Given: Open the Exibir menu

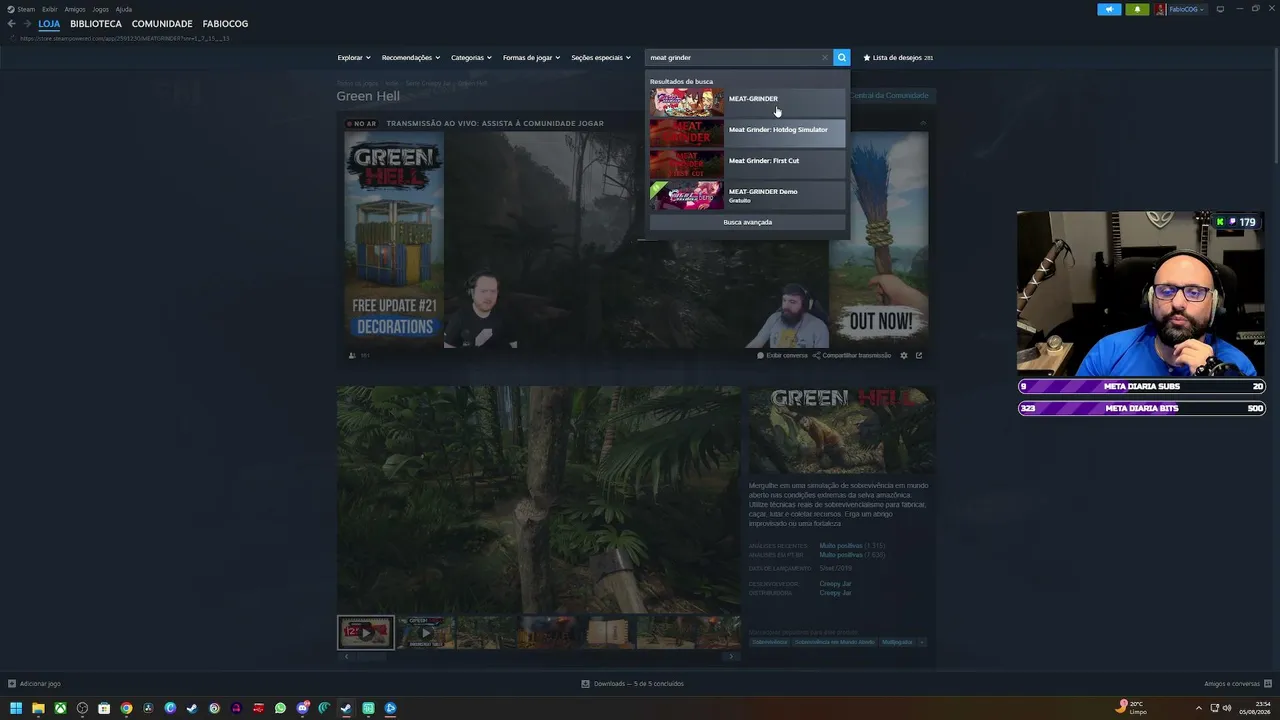Looking at the screenshot, I should tap(49, 9).
